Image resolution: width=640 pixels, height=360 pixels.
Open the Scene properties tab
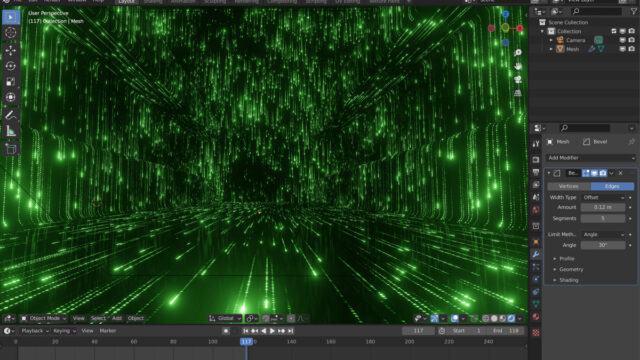coord(536,197)
